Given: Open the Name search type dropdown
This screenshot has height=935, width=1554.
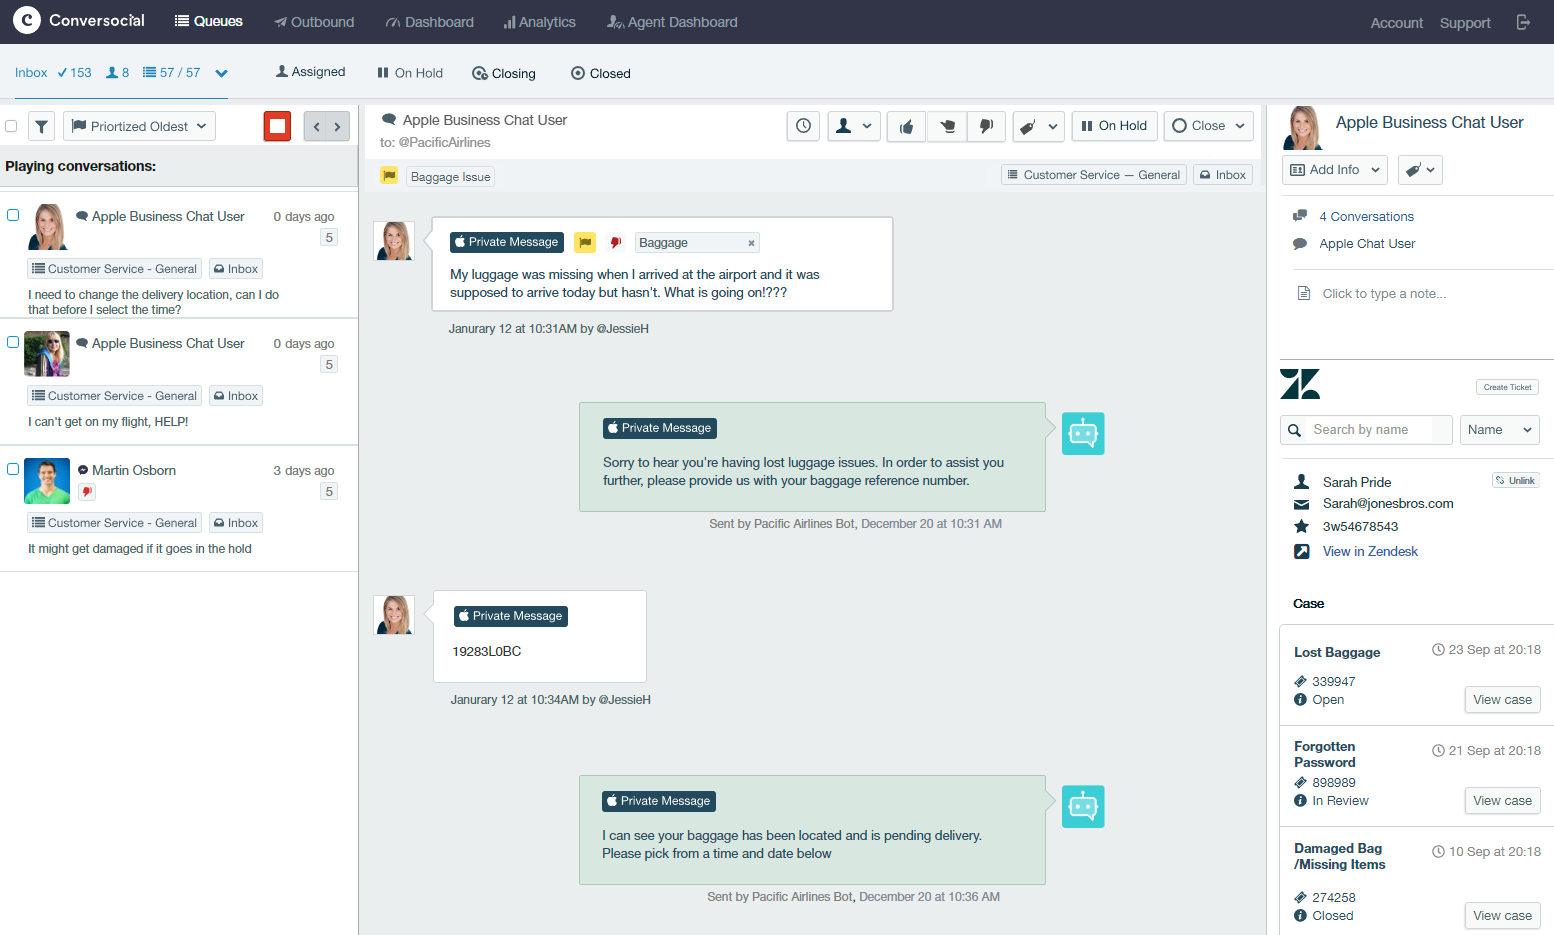Looking at the screenshot, I should point(1499,430).
